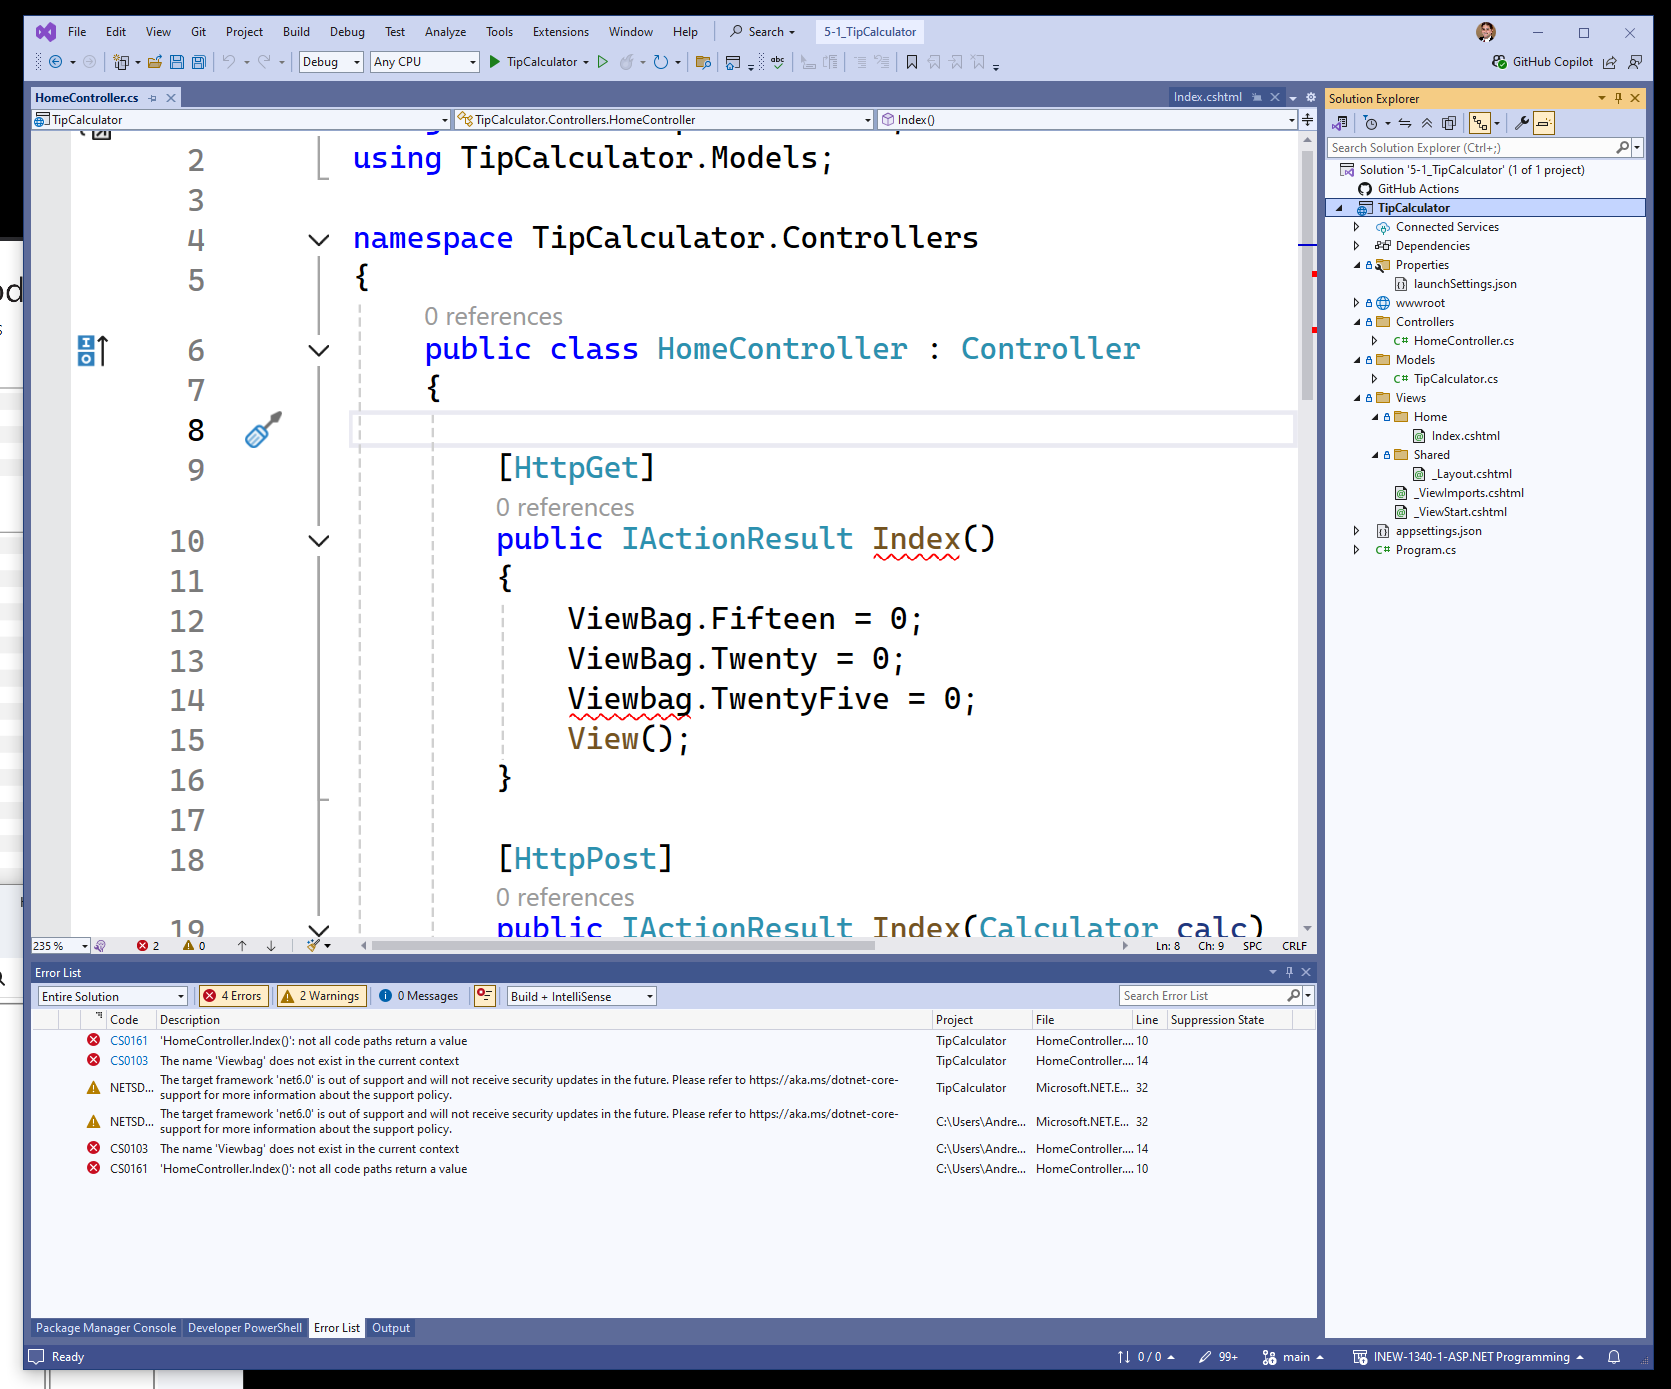Image resolution: width=1671 pixels, height=1389 pixels.
Task: Open the notifications bell in status bar
Action: pos(1613,1357)
